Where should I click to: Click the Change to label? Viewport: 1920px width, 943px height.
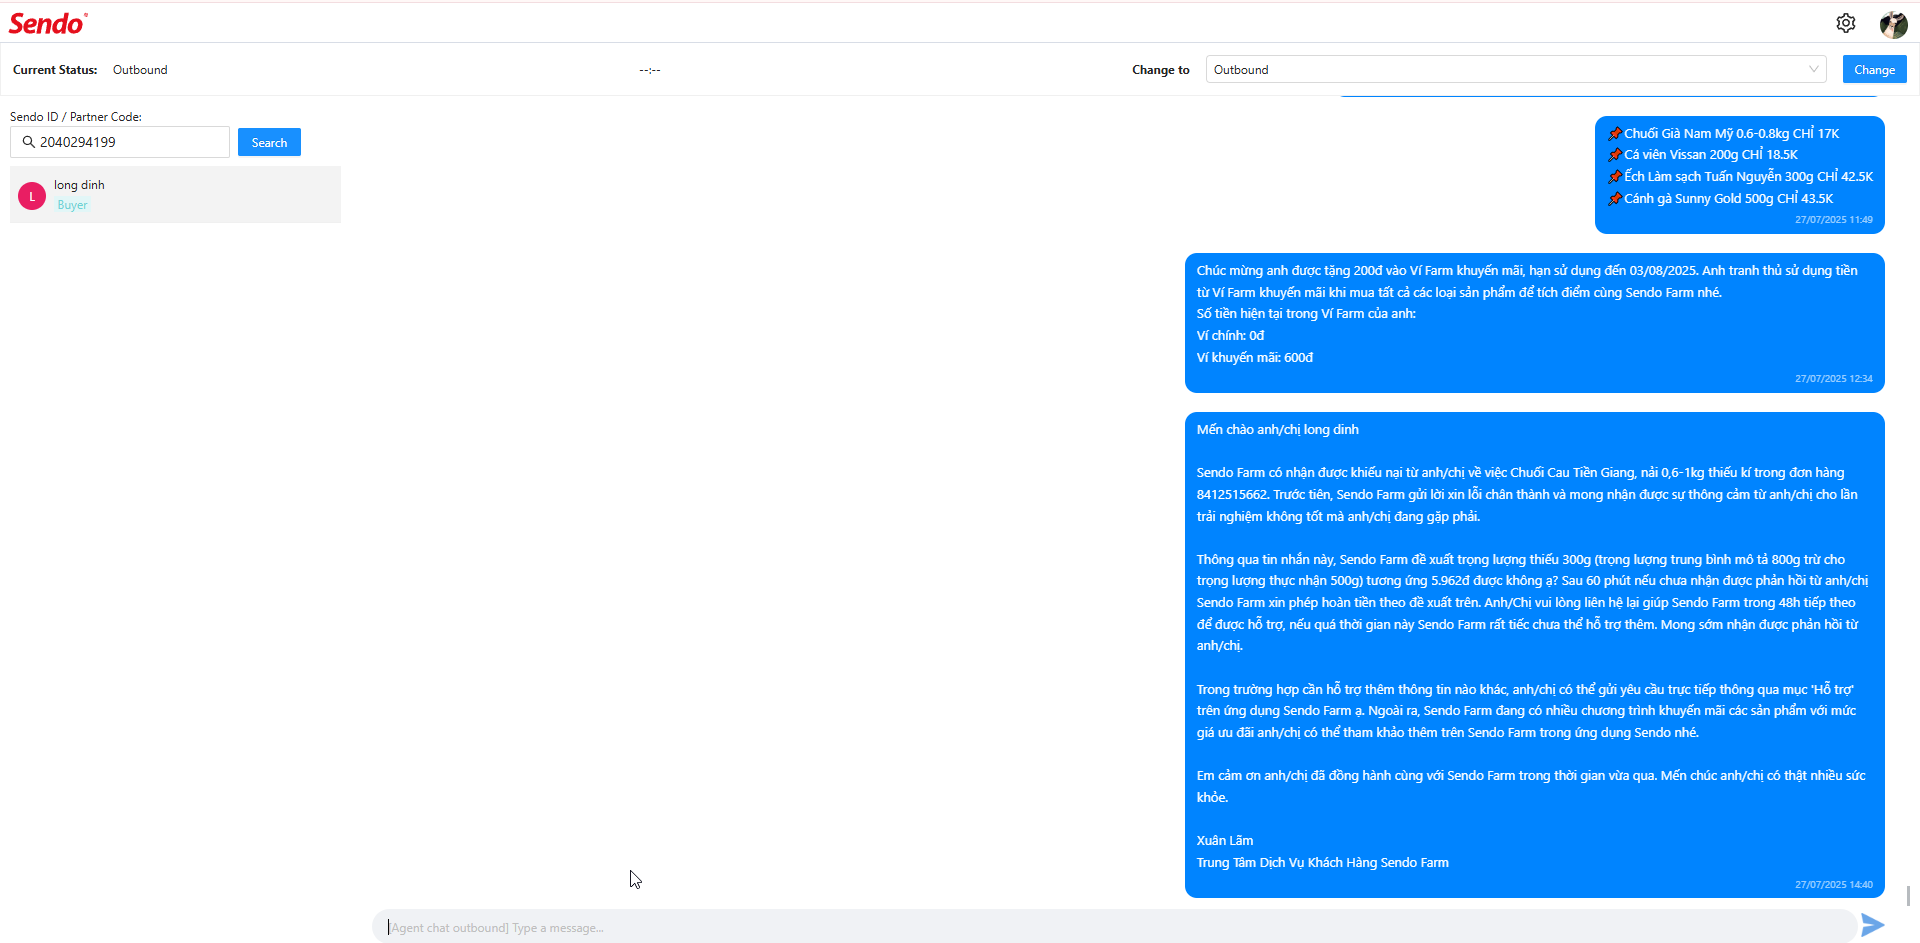point(1160,70)
